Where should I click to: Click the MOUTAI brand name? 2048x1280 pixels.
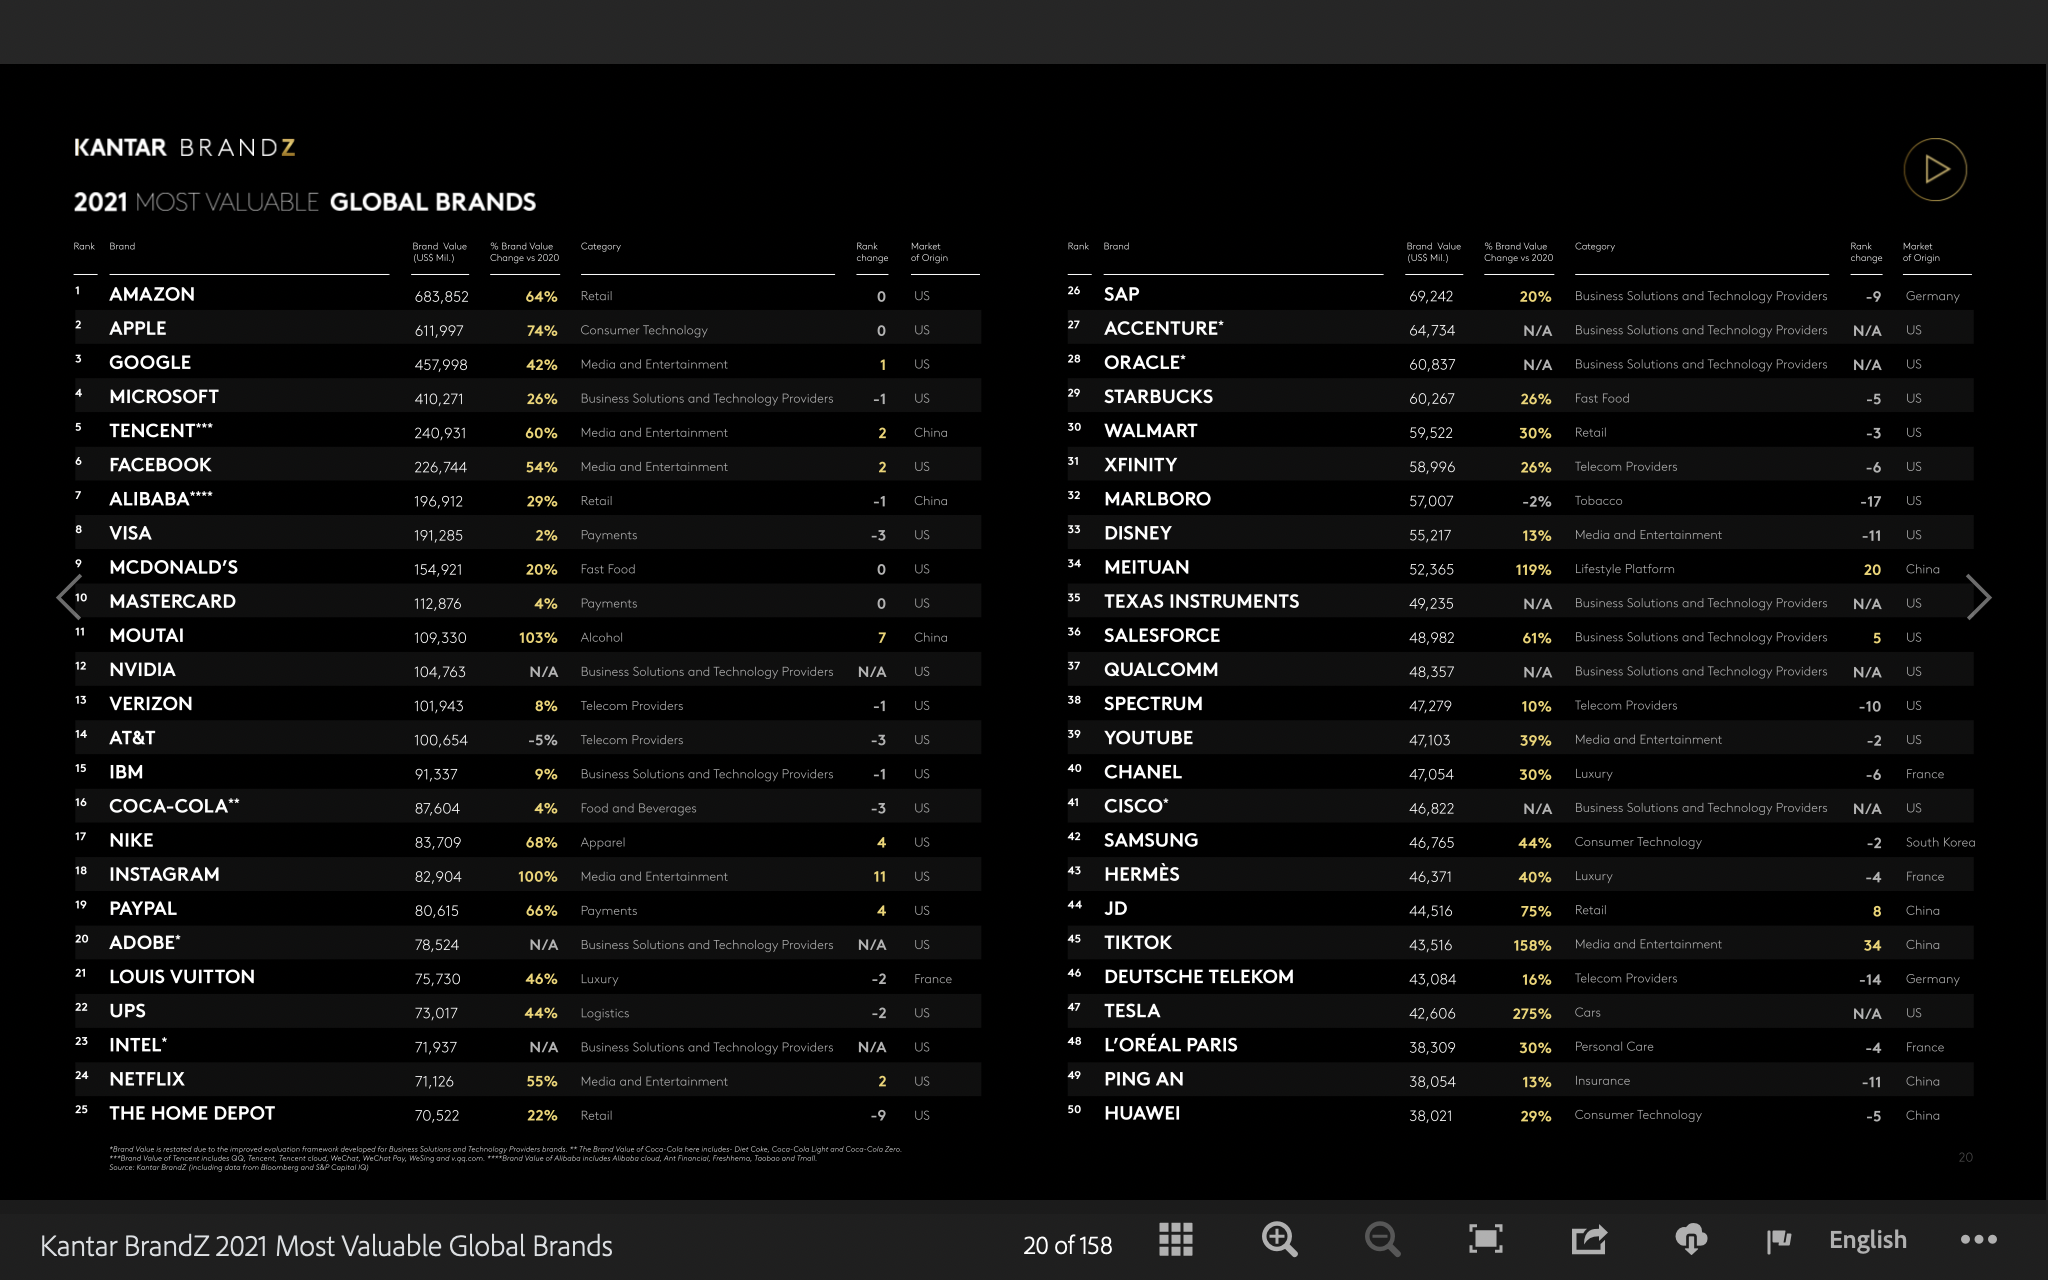click(x=147, y=635)
